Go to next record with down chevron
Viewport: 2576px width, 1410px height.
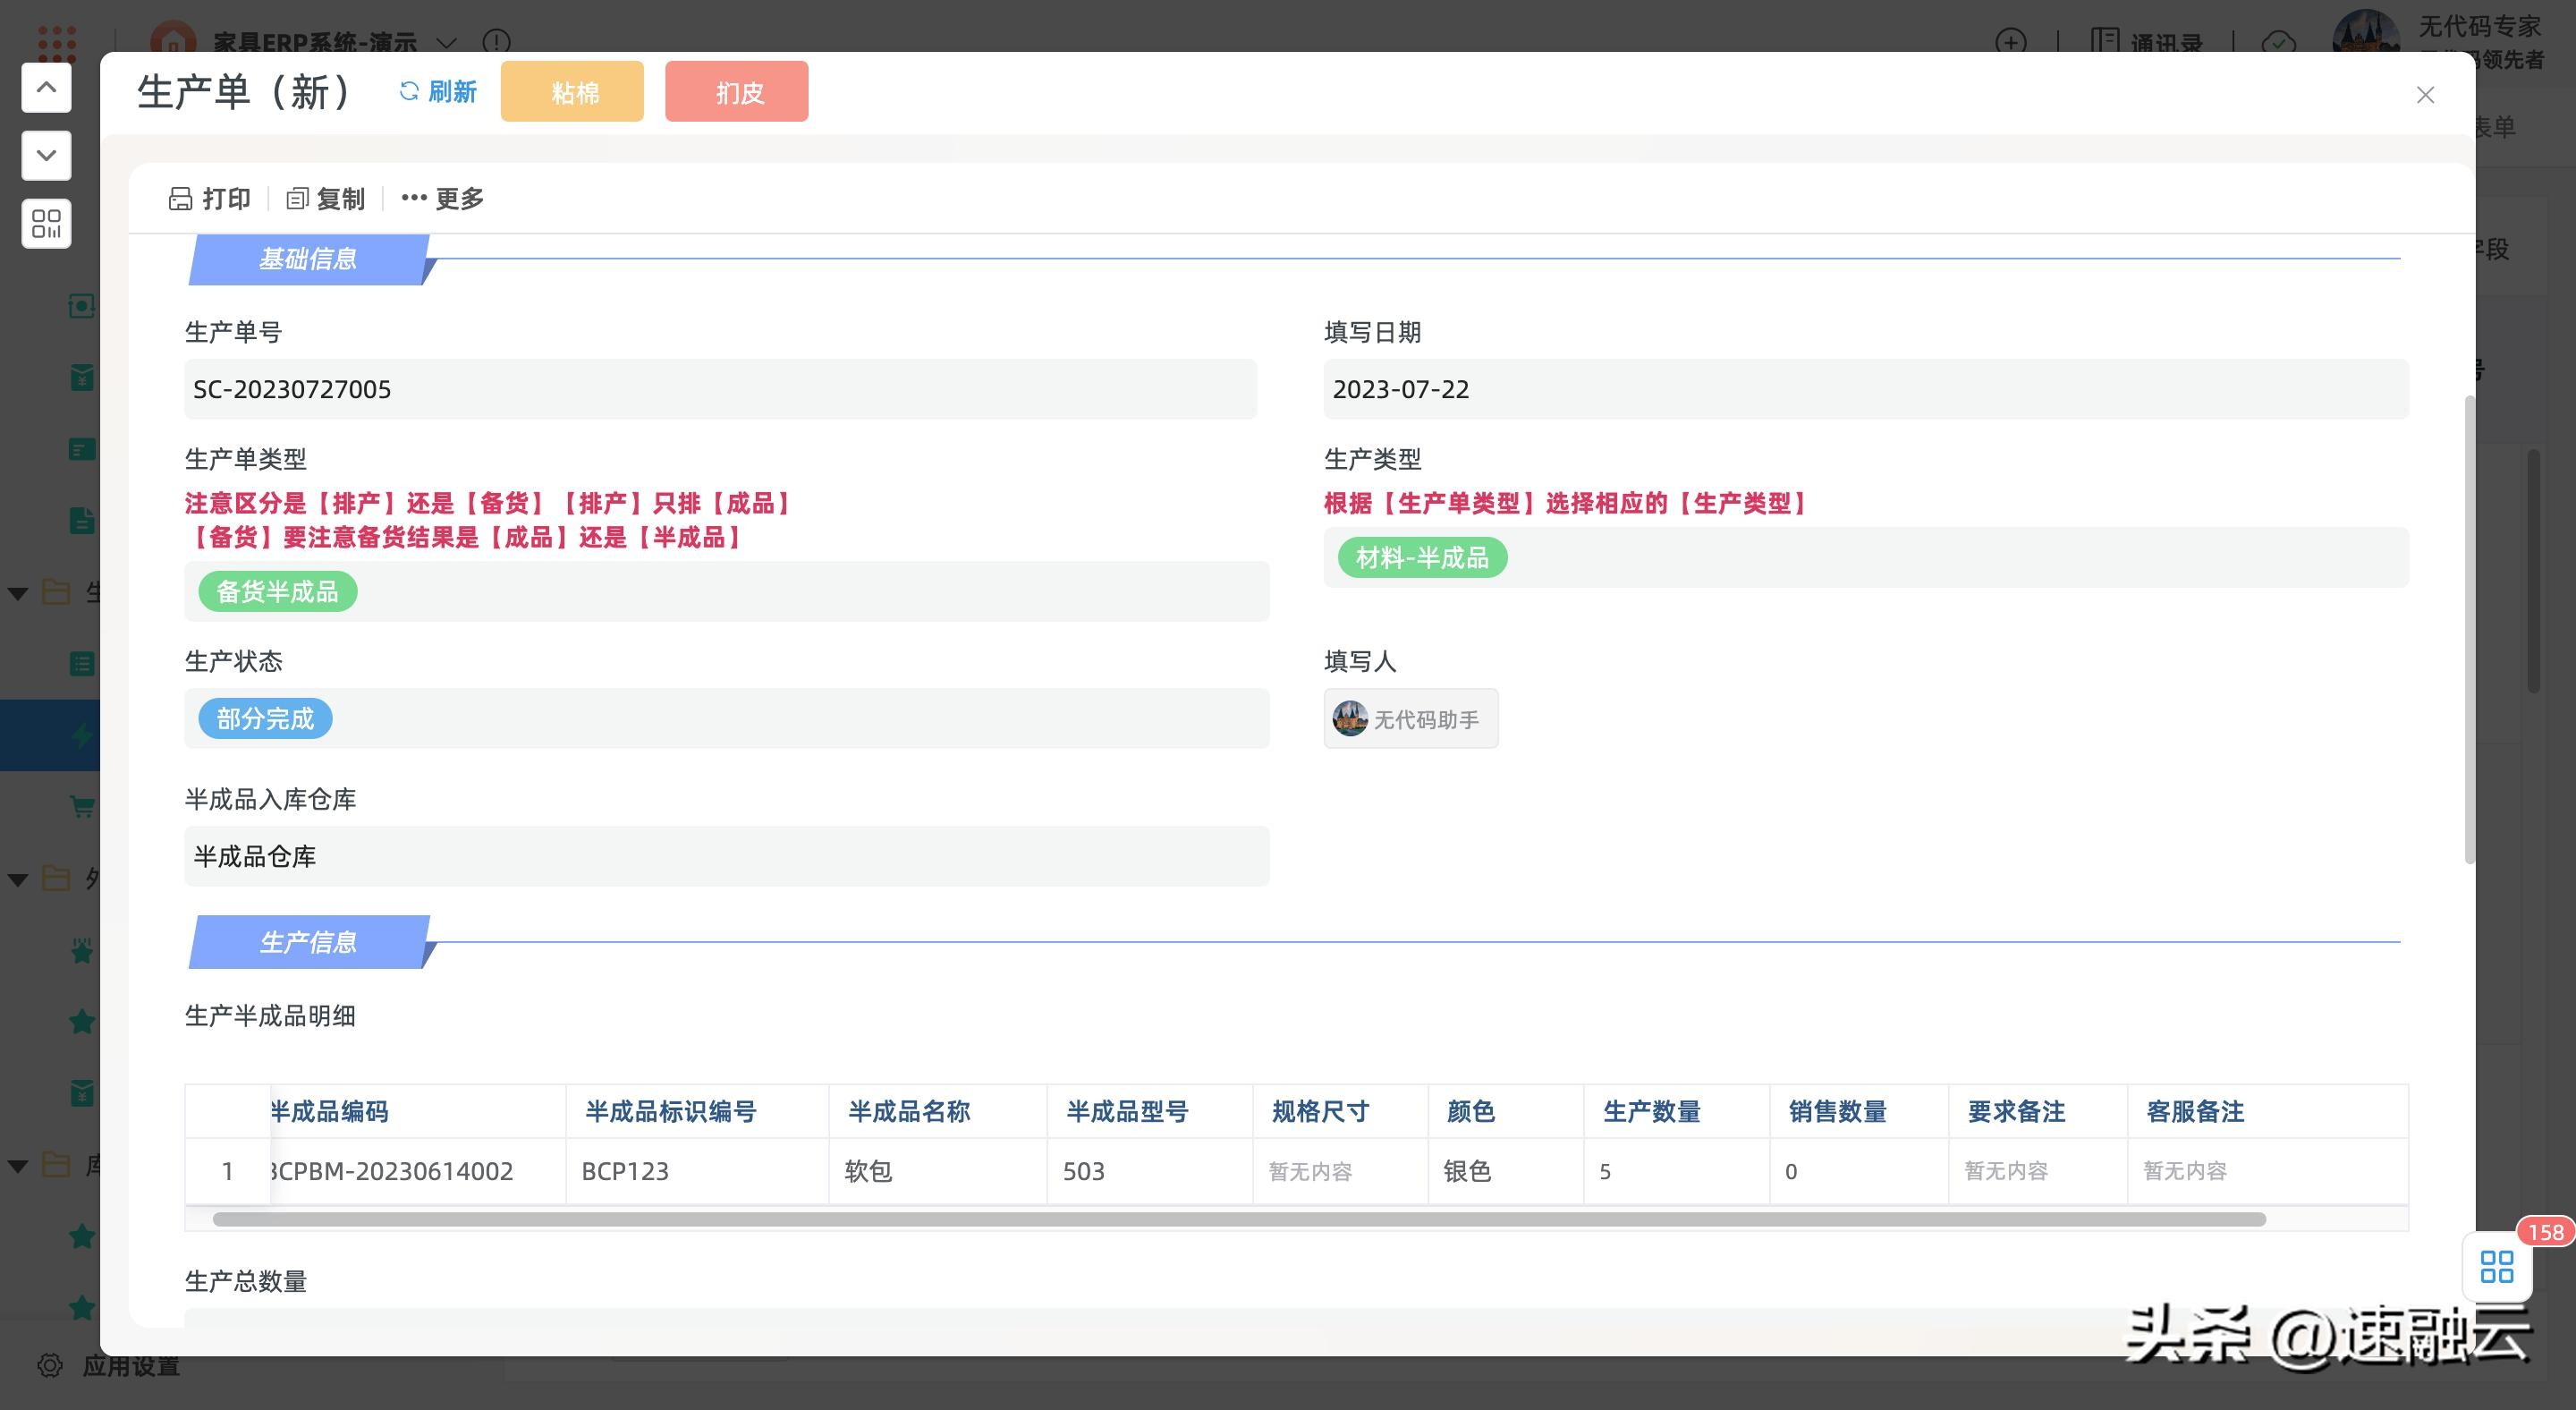click(46, 155)
